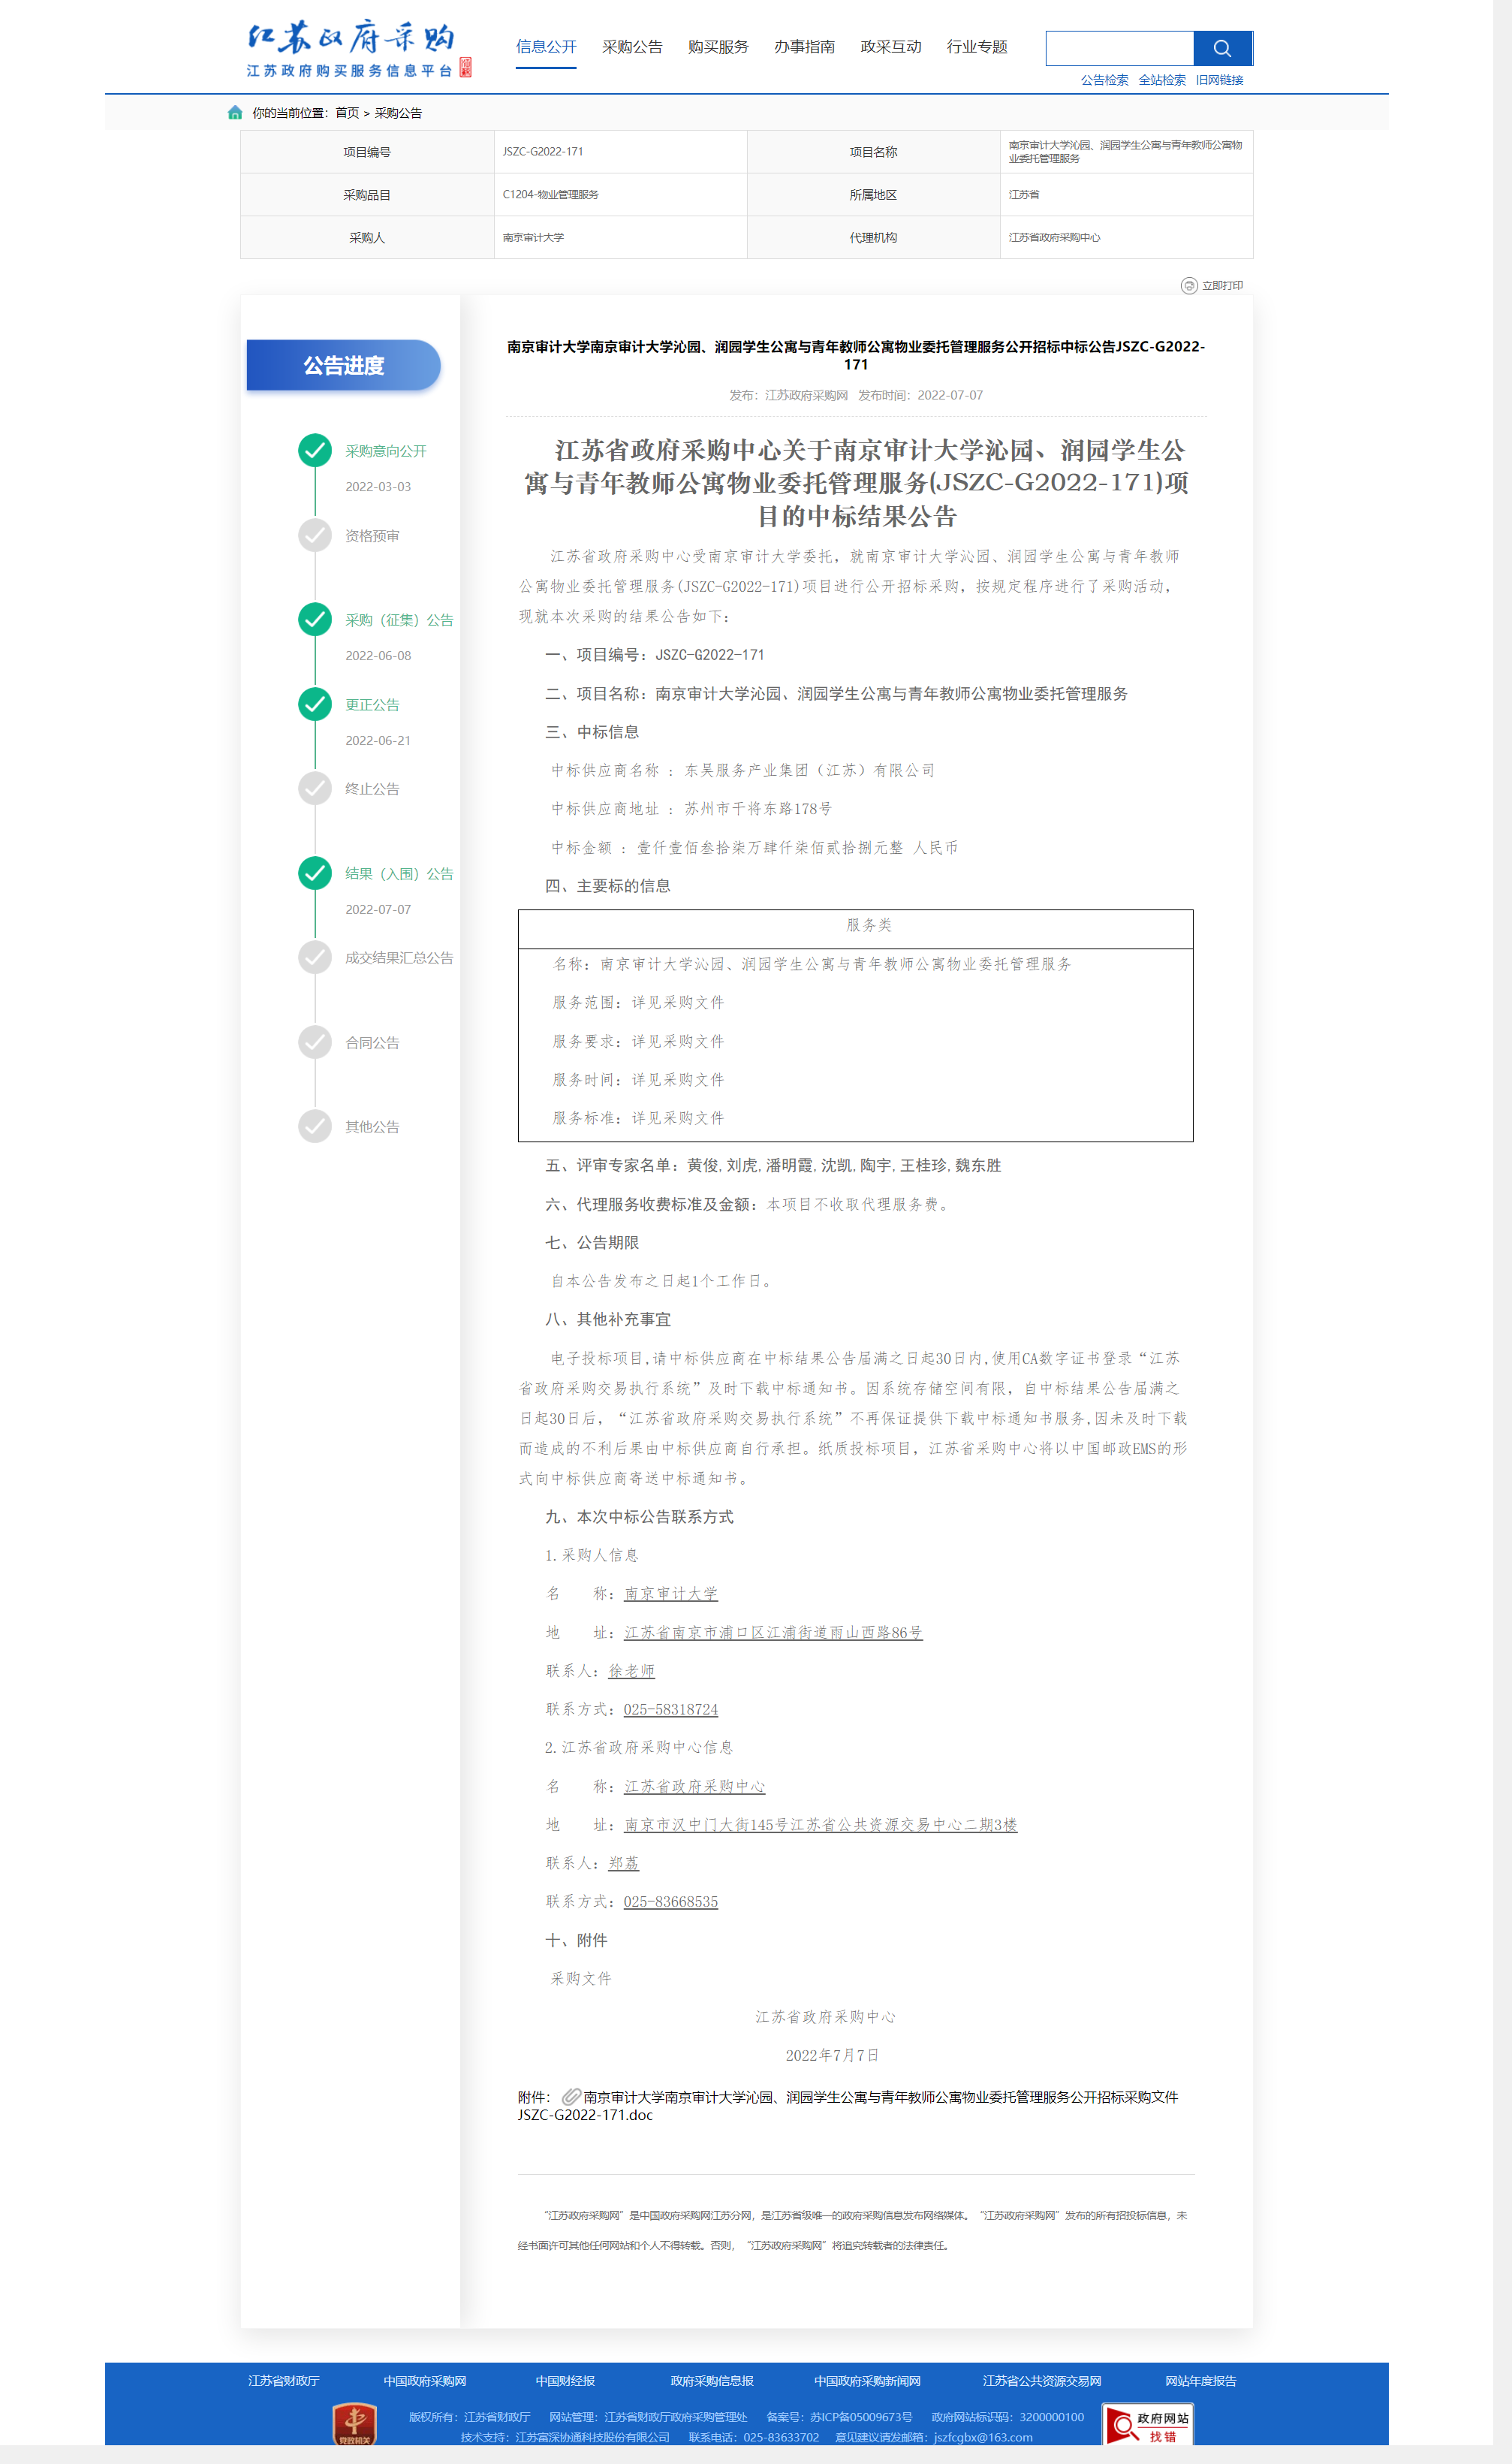The width and height of the screenshot is (1512, 2464).
Task: Click the 立即打印 print link
Action: coord(1222,286)
